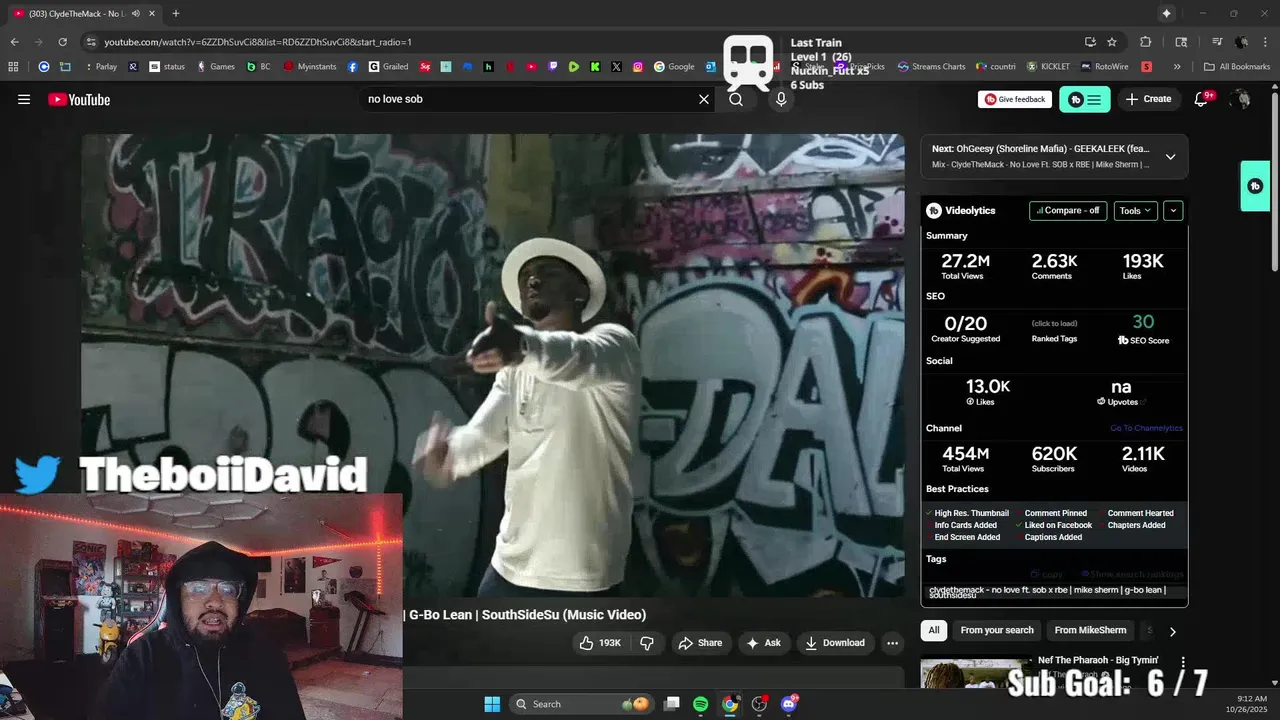Go back in browser history
1280x720 pixels.
pyautogui.click(x=14, y=42)
